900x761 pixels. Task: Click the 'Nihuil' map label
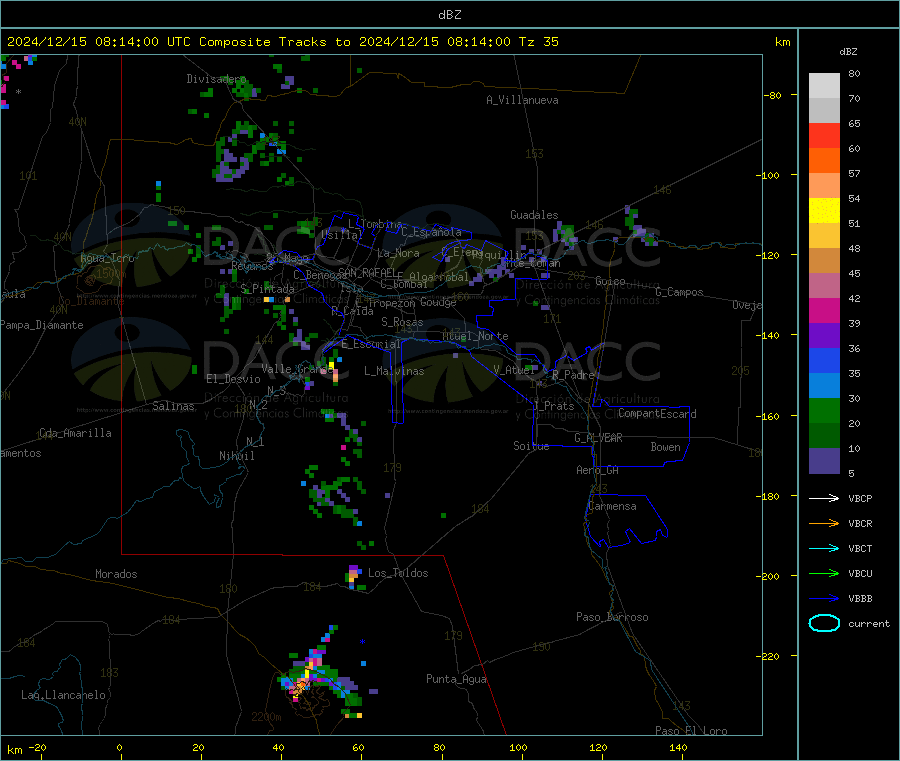point(236,456)
